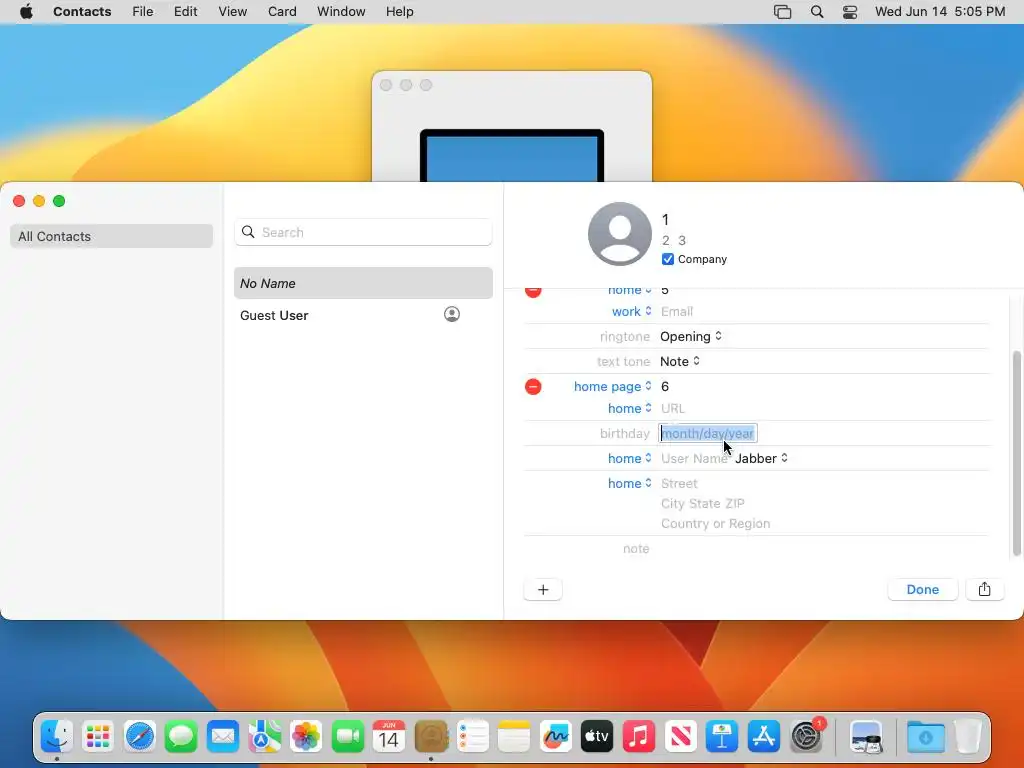The image size is (1024, 768).
Task: Uncheck the Company checkbox
Action: 667,259
